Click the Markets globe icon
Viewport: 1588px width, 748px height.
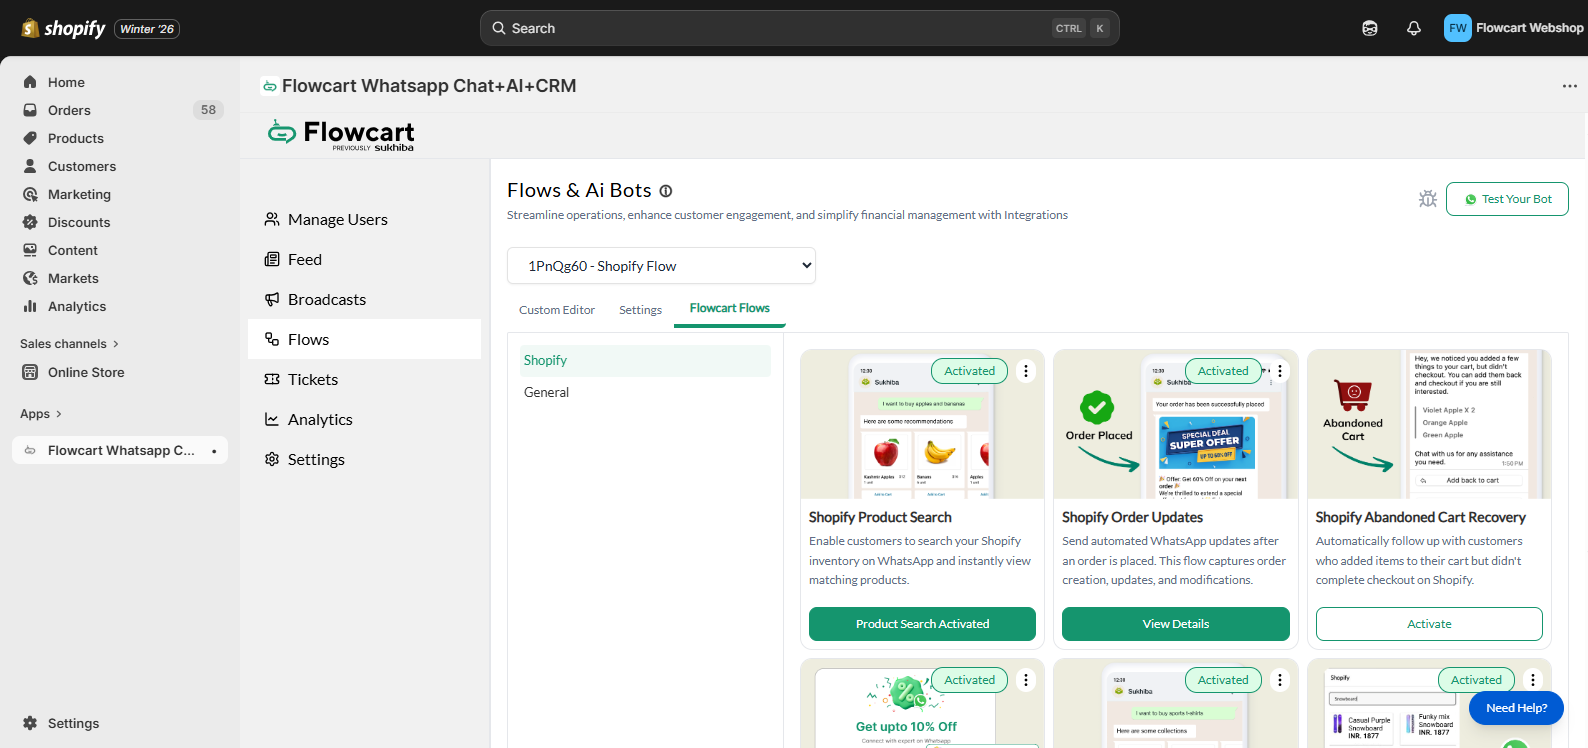pos(30,278)
